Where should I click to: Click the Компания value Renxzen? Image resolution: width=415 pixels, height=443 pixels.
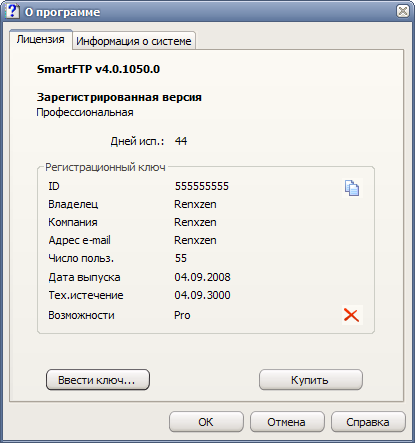click(195, 222)
